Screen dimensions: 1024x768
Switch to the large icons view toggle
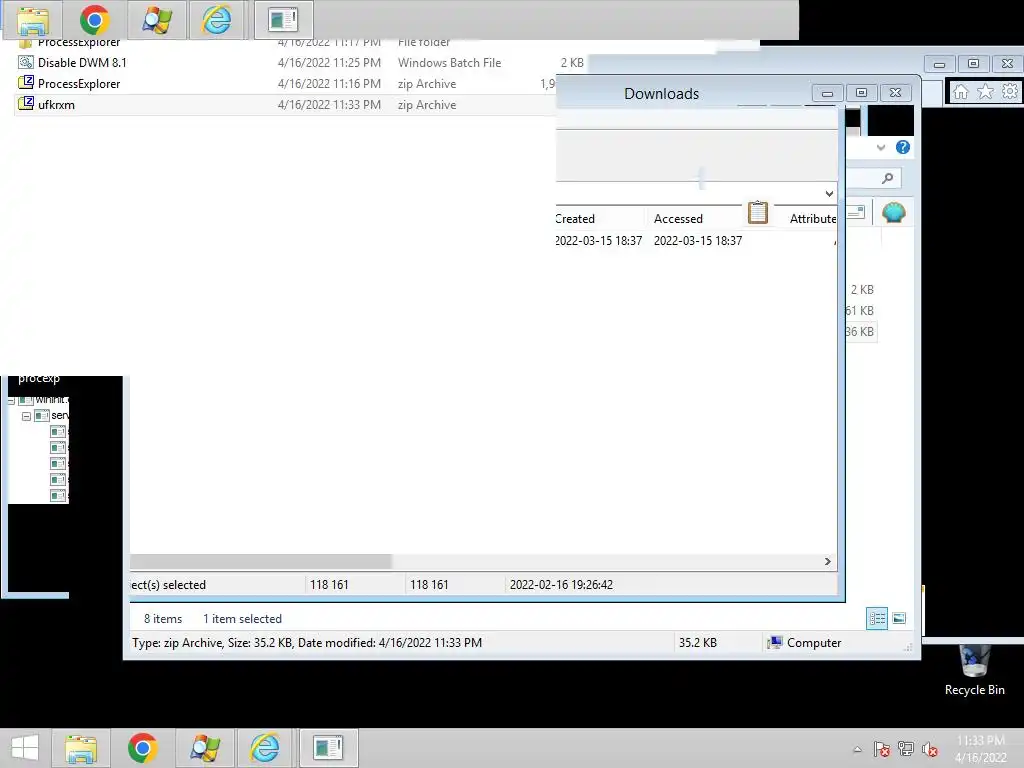899,618
